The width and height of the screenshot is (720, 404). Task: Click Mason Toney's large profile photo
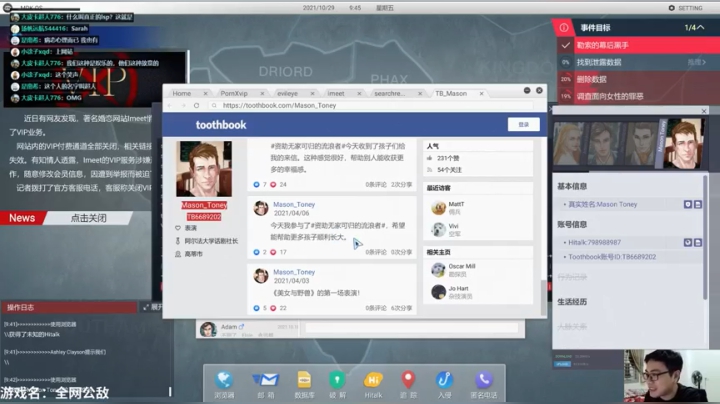[204, 169]
